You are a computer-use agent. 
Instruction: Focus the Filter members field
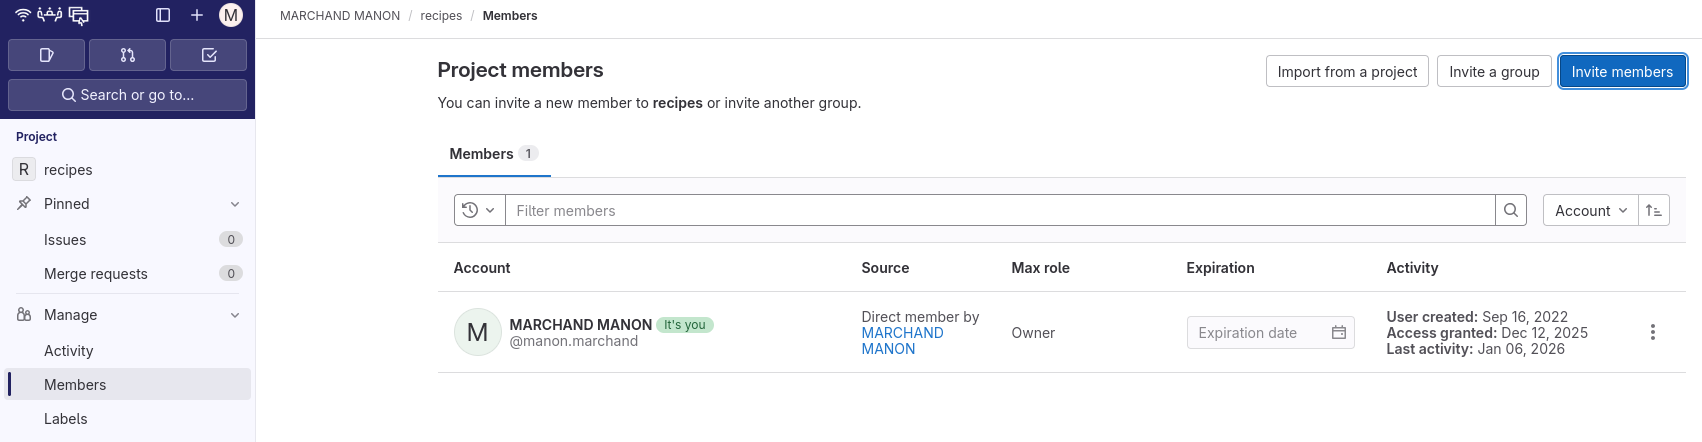pyautogui.click(x=1000, y=210)
